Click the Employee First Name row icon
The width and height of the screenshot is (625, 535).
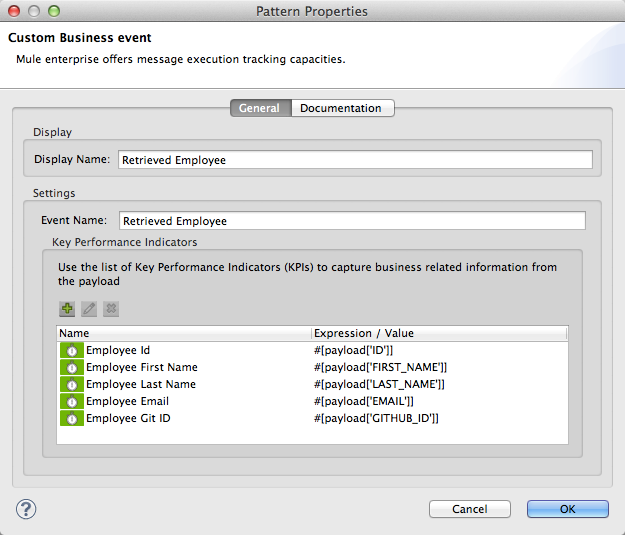point(72,367)
